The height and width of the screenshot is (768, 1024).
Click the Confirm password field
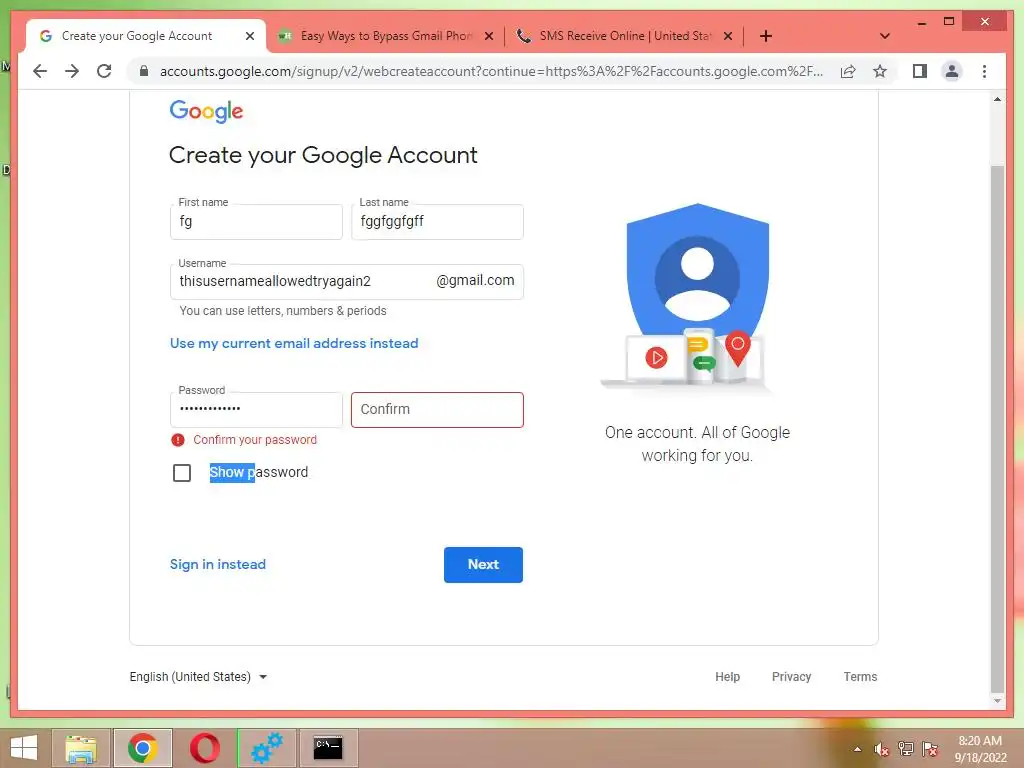pyautogui.click(x=437, y=409)
